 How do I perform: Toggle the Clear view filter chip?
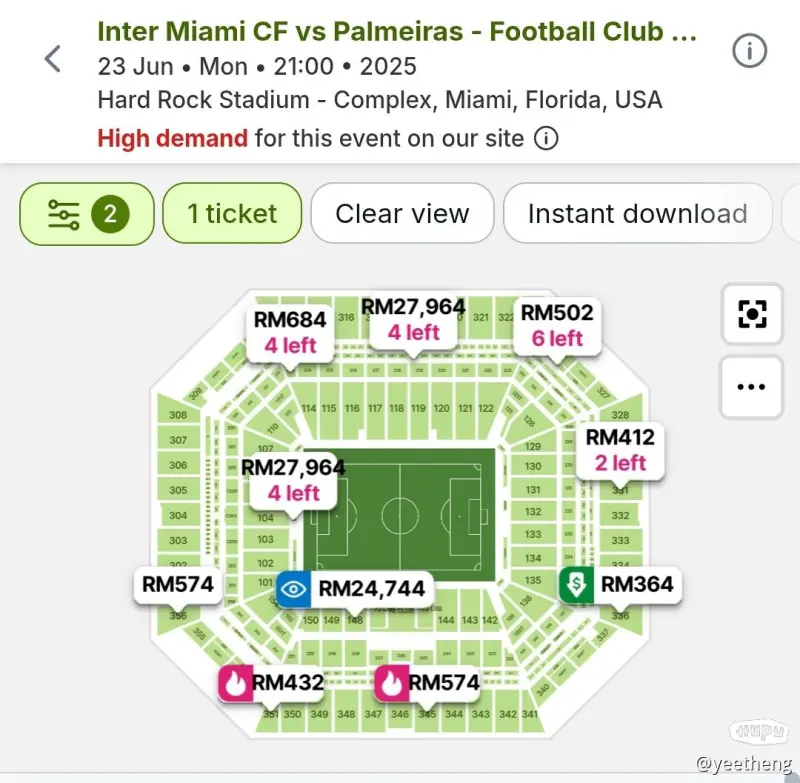pos(402,214)
